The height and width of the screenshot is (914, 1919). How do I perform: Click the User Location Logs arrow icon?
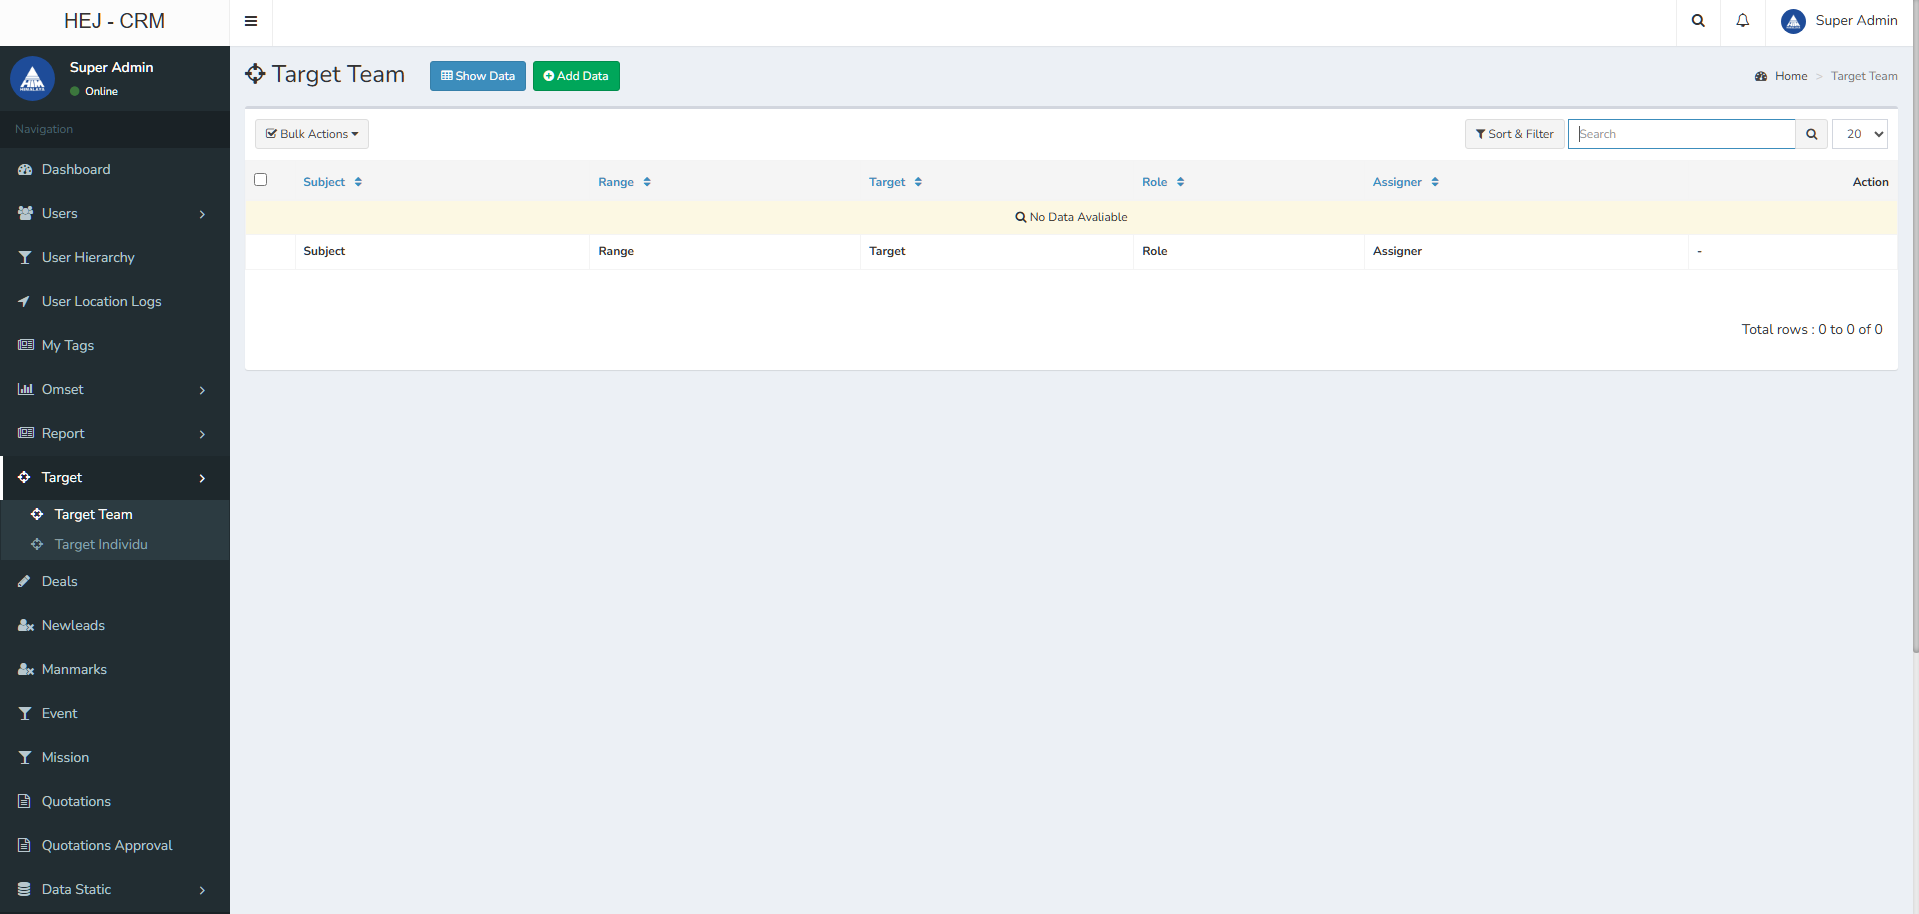[x=24, y=301]
